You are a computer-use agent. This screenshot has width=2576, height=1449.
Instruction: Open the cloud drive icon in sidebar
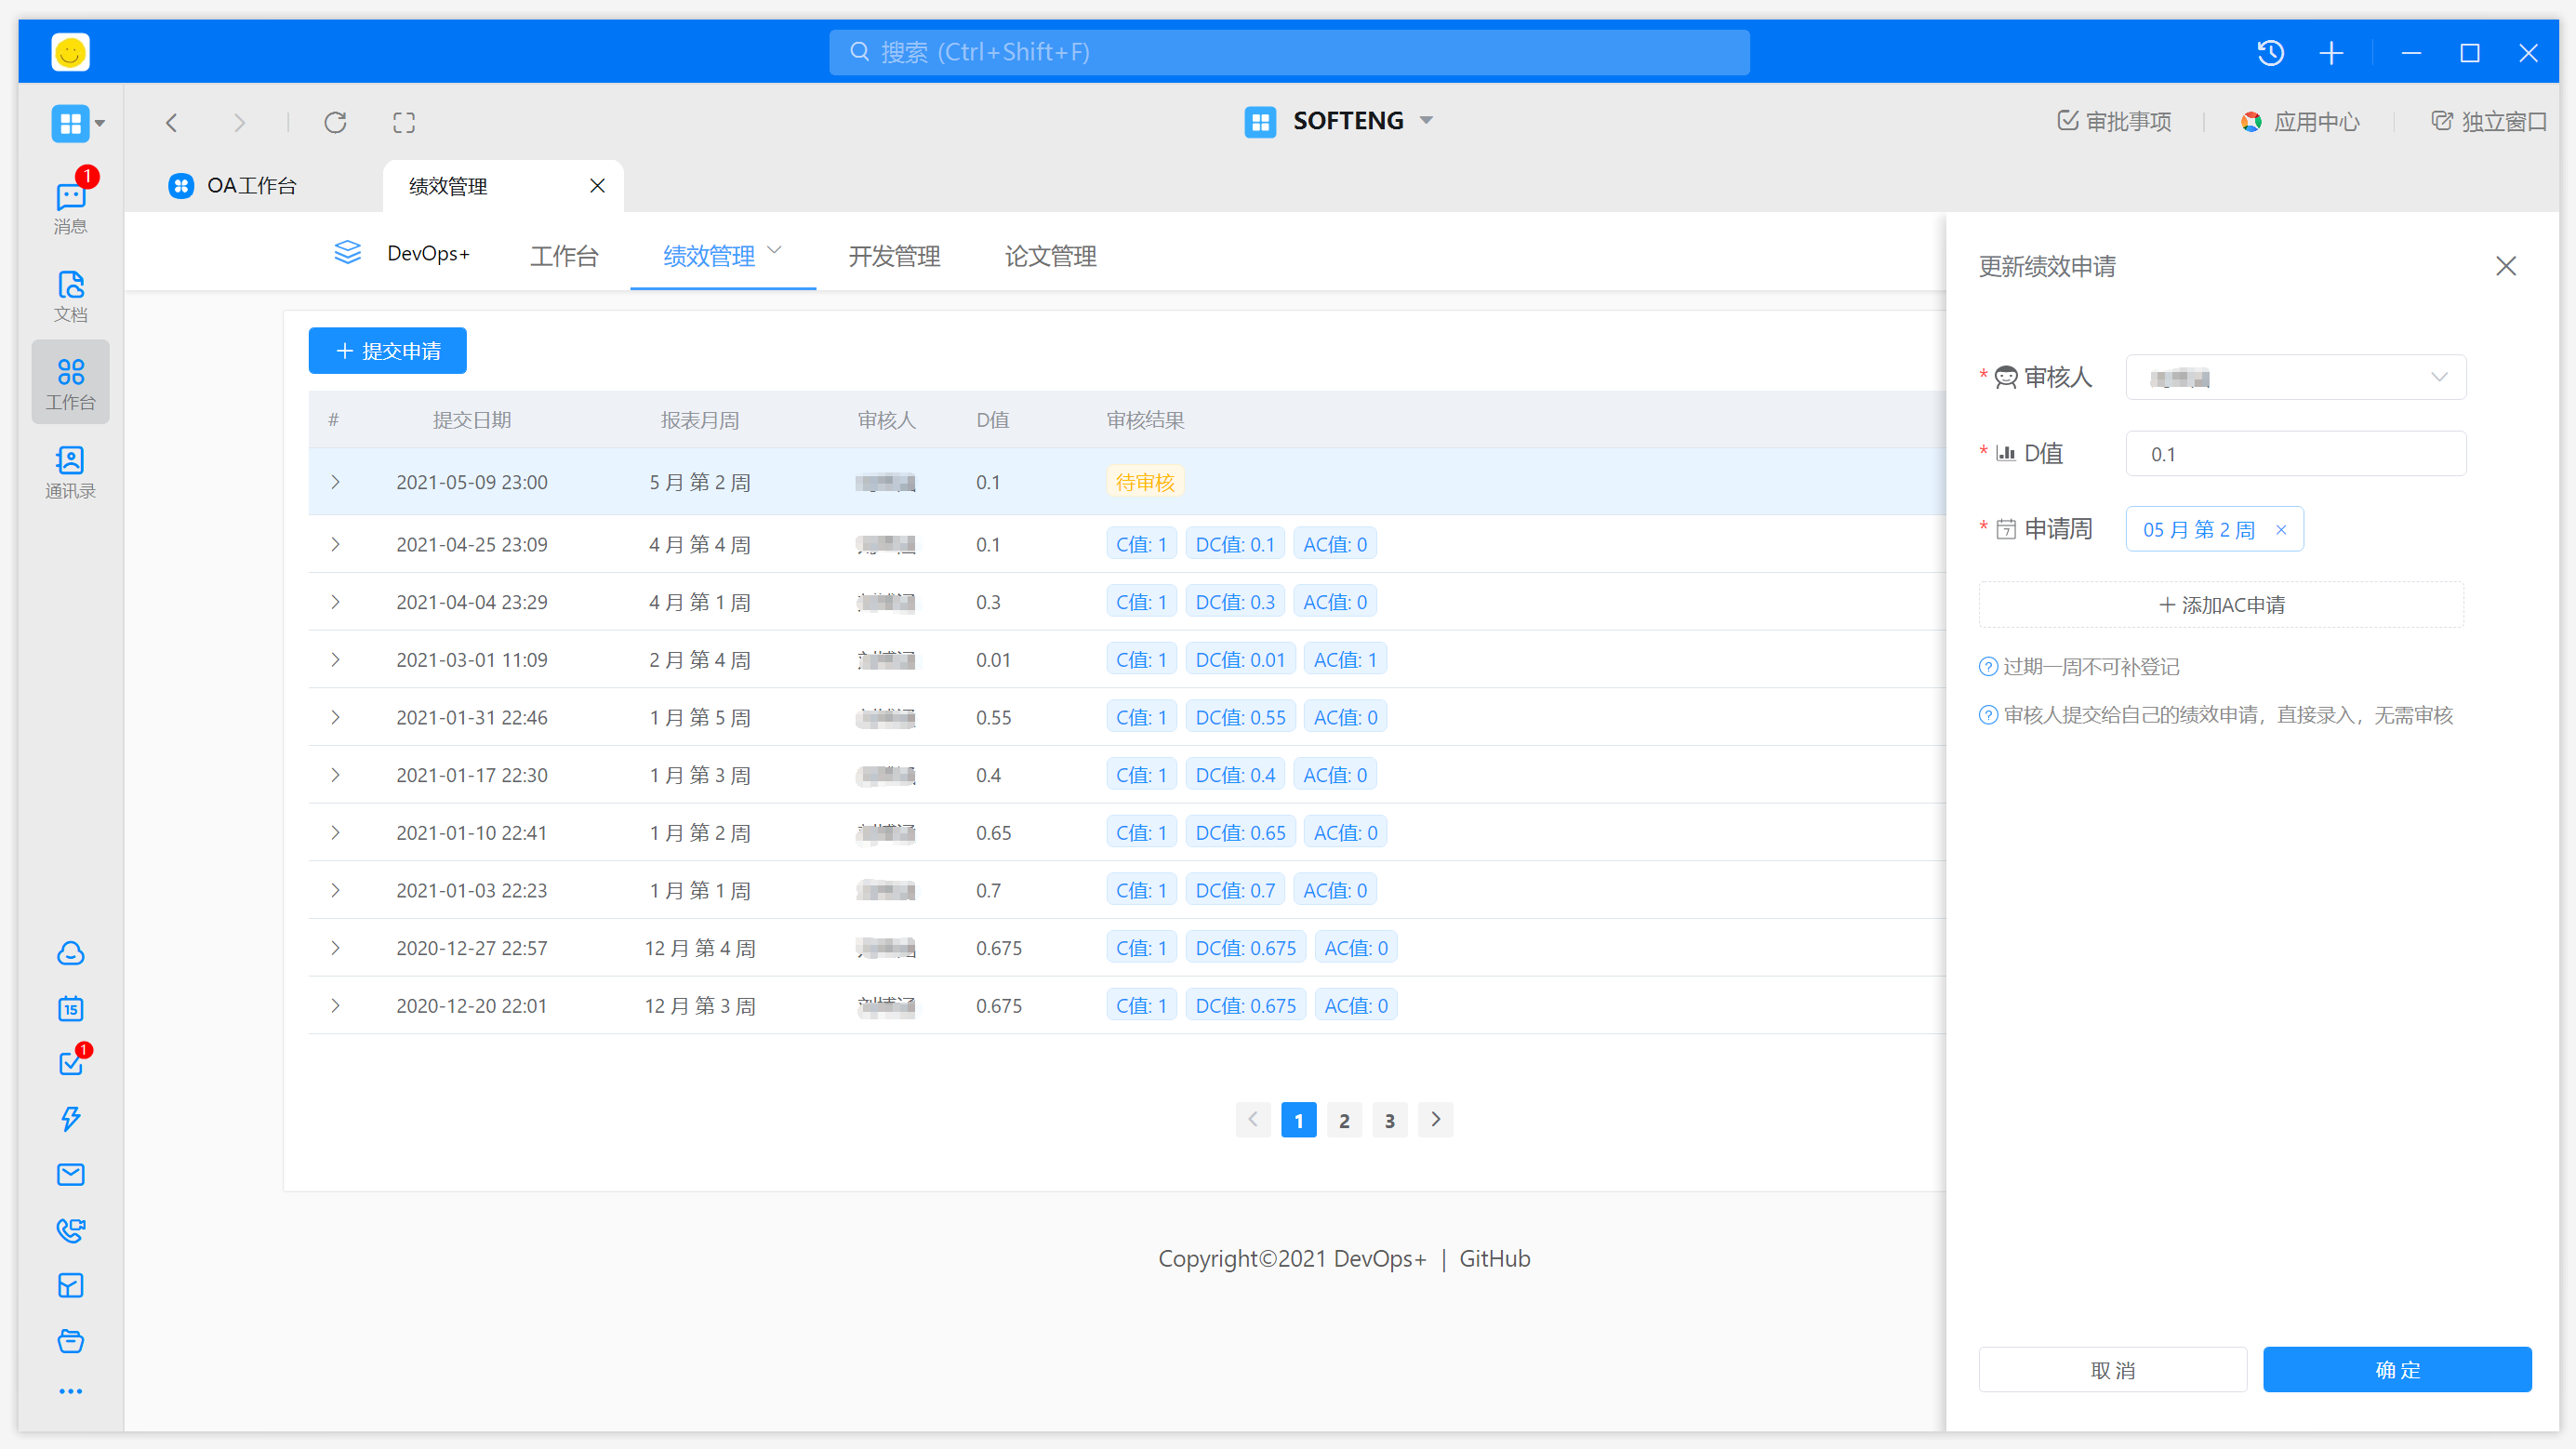pos(70,953)
